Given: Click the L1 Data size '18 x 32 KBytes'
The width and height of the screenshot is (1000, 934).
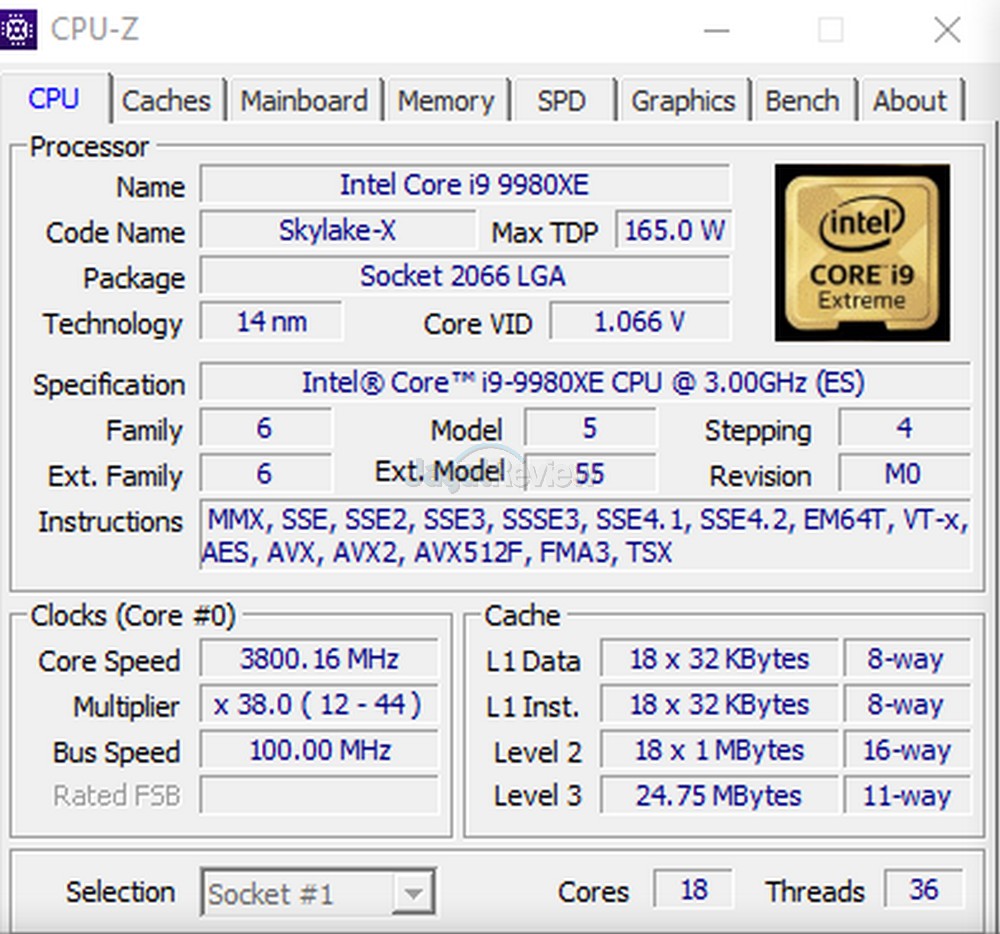Looking at the screenshot, I should [x=719, y=659].
